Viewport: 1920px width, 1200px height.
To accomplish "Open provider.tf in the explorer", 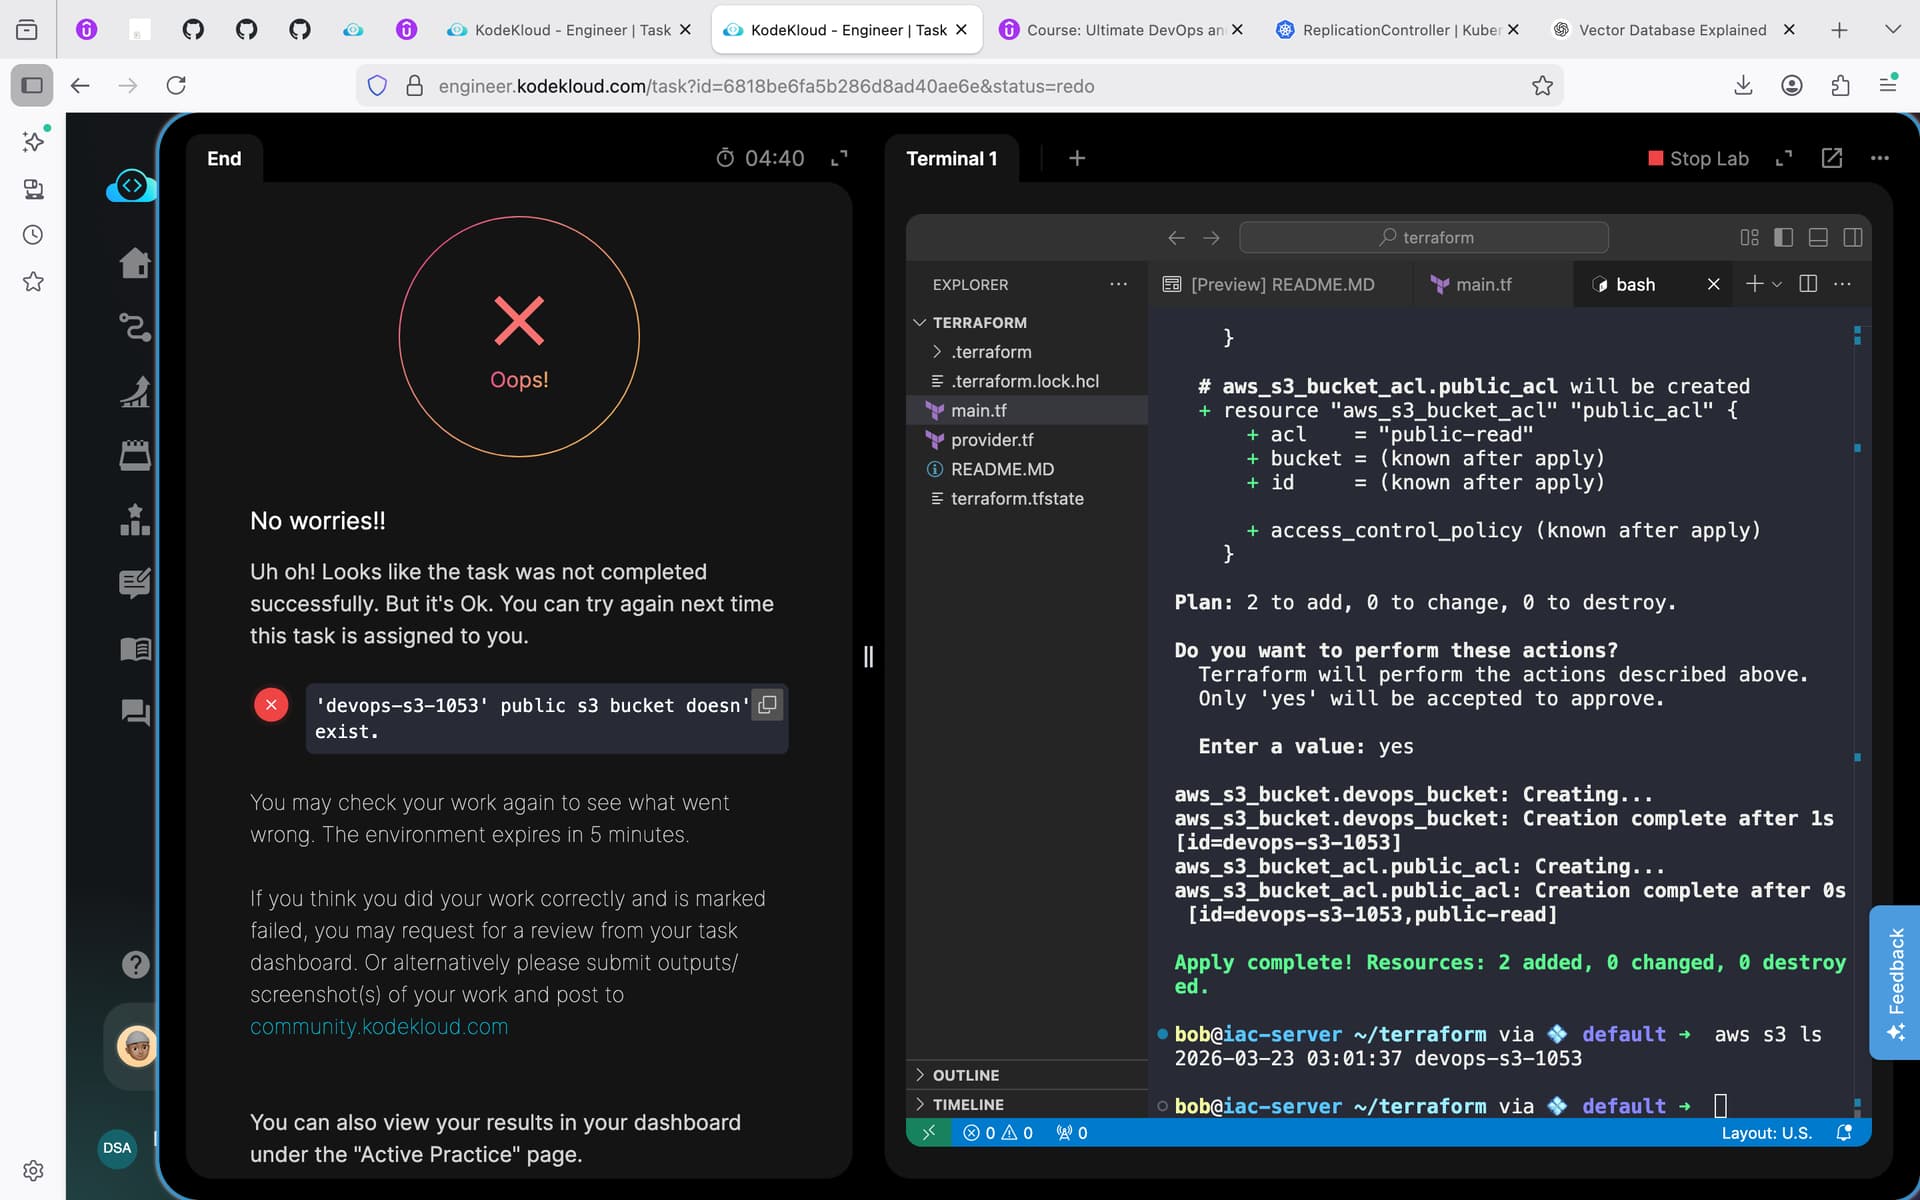I will pos(991,440).
